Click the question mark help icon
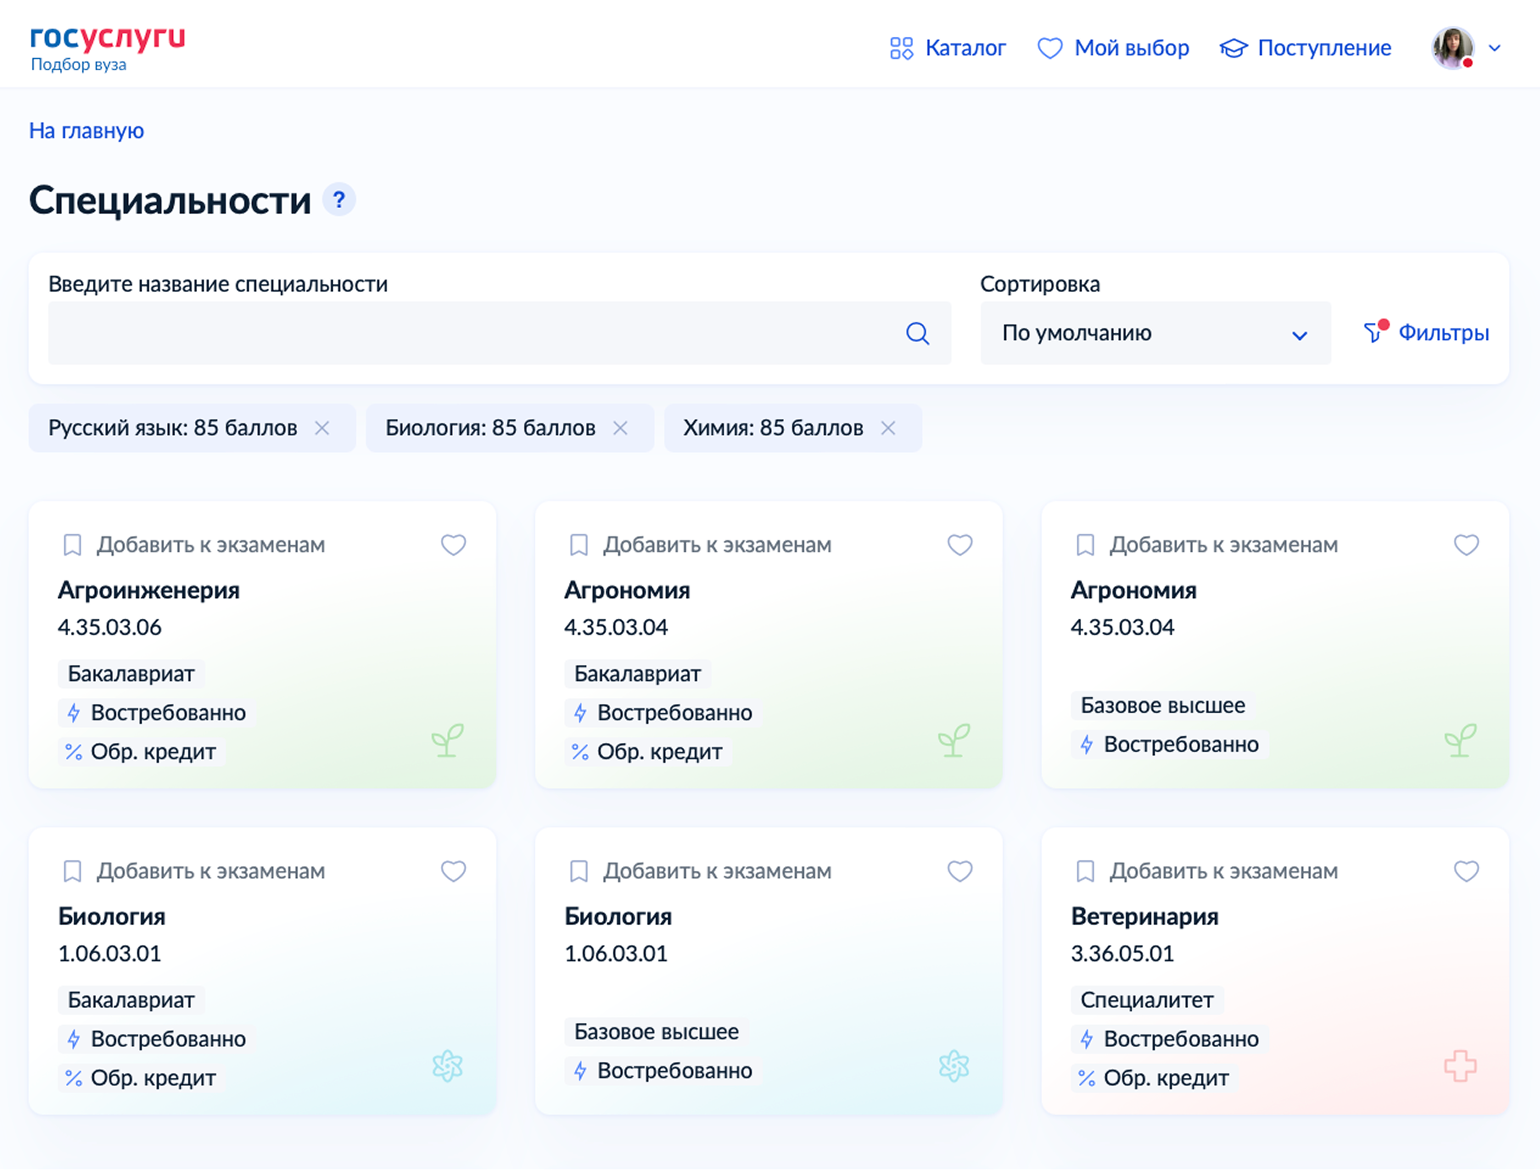 pos(339,200)
